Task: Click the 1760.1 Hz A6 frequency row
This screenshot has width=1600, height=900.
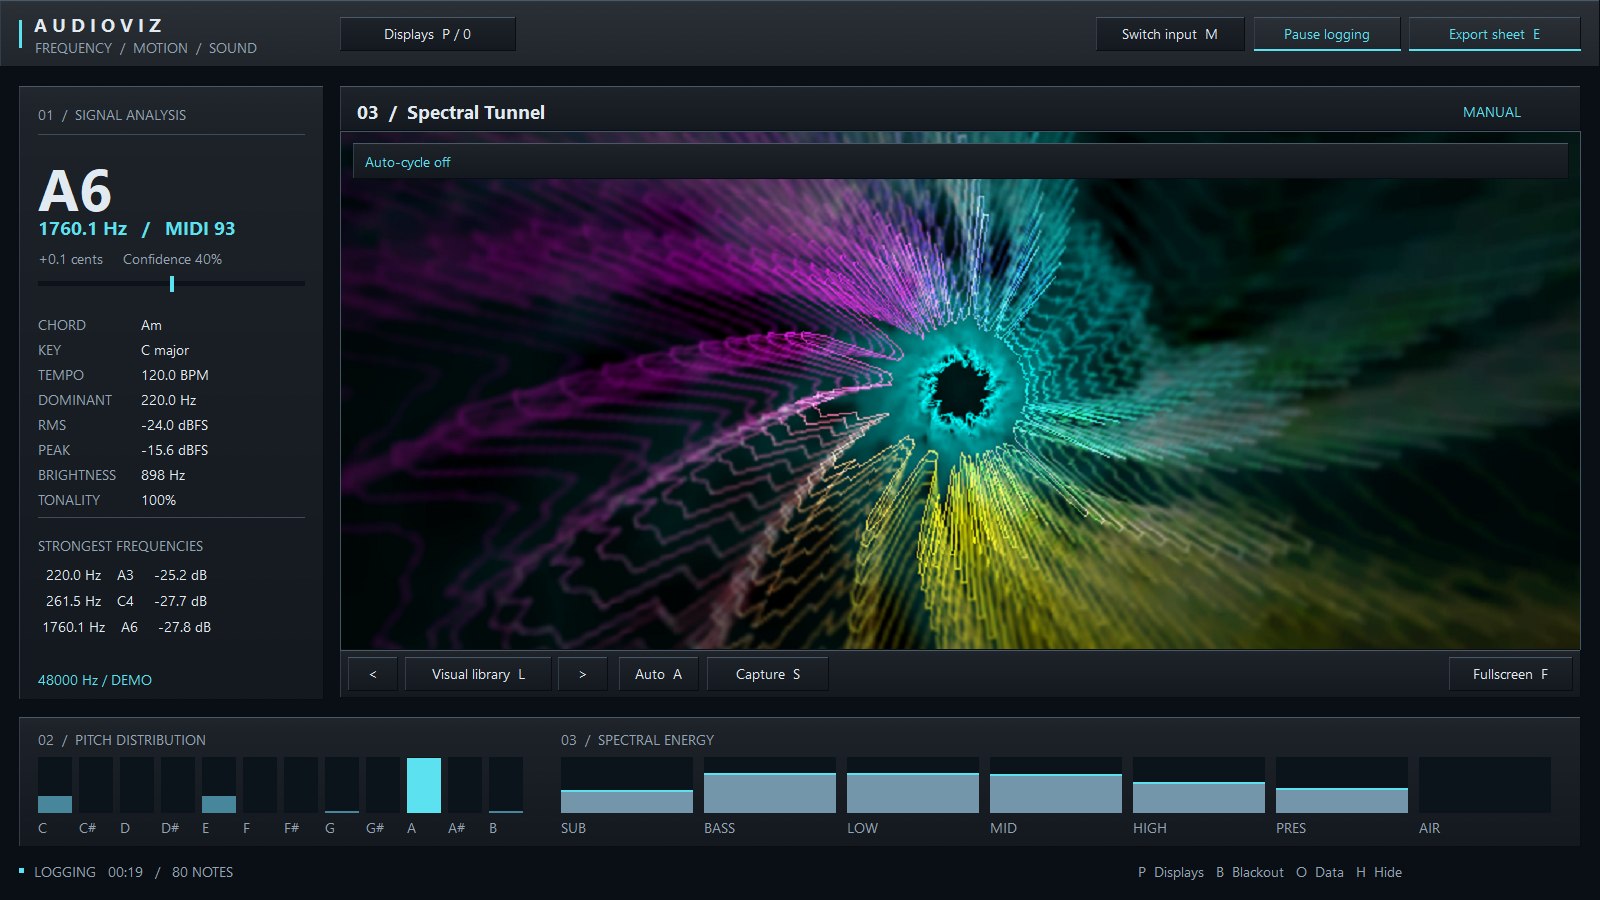Action: (x=126, y=627)
